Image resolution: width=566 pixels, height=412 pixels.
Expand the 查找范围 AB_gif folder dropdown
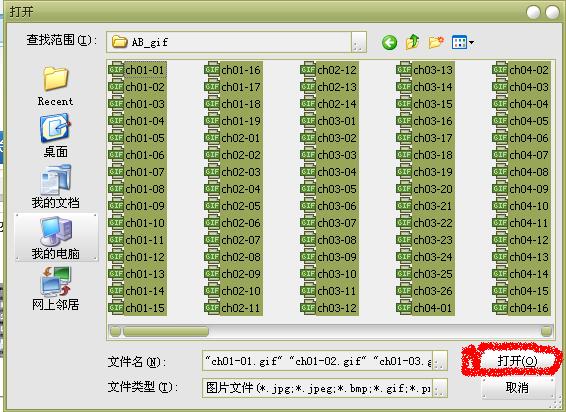pos(358,42)
